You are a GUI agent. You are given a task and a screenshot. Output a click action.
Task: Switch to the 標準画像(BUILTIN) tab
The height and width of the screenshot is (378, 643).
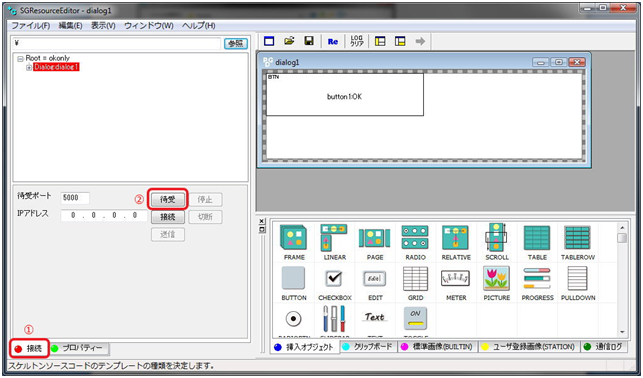point(437,347)
